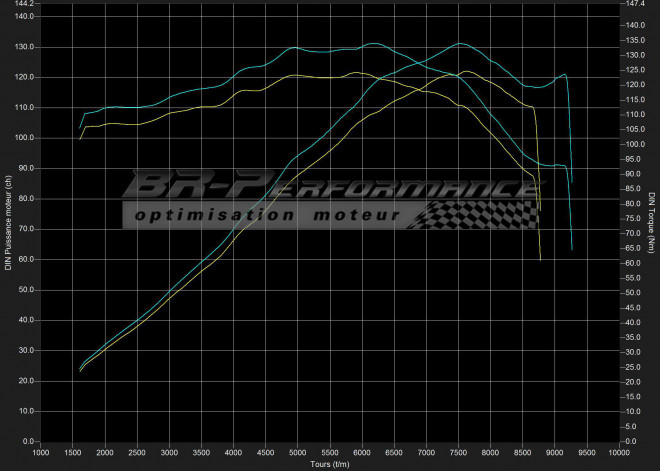Click the 135.0 label on the right torque axis
660x471 pixels.
(634, 40)
